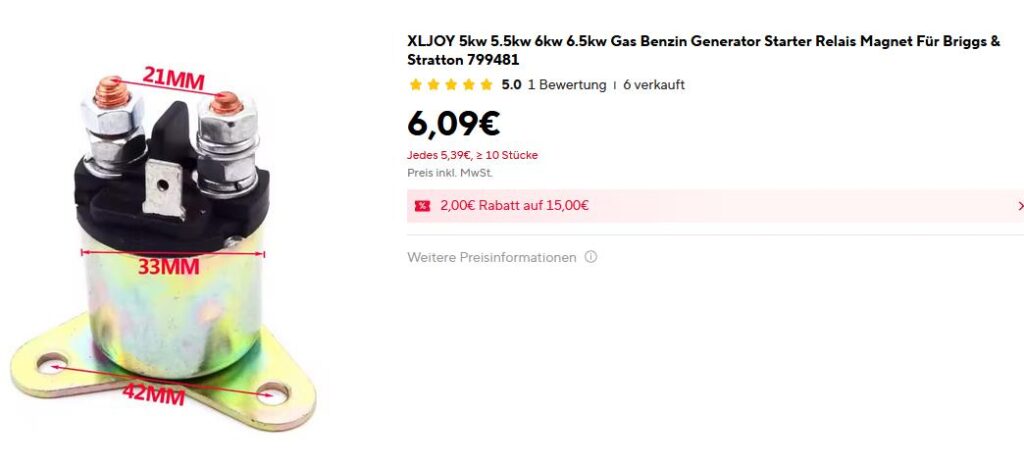1024x467 pixels.
Task: Click the 5.0 rating score
Action: [x=511, y=85]
